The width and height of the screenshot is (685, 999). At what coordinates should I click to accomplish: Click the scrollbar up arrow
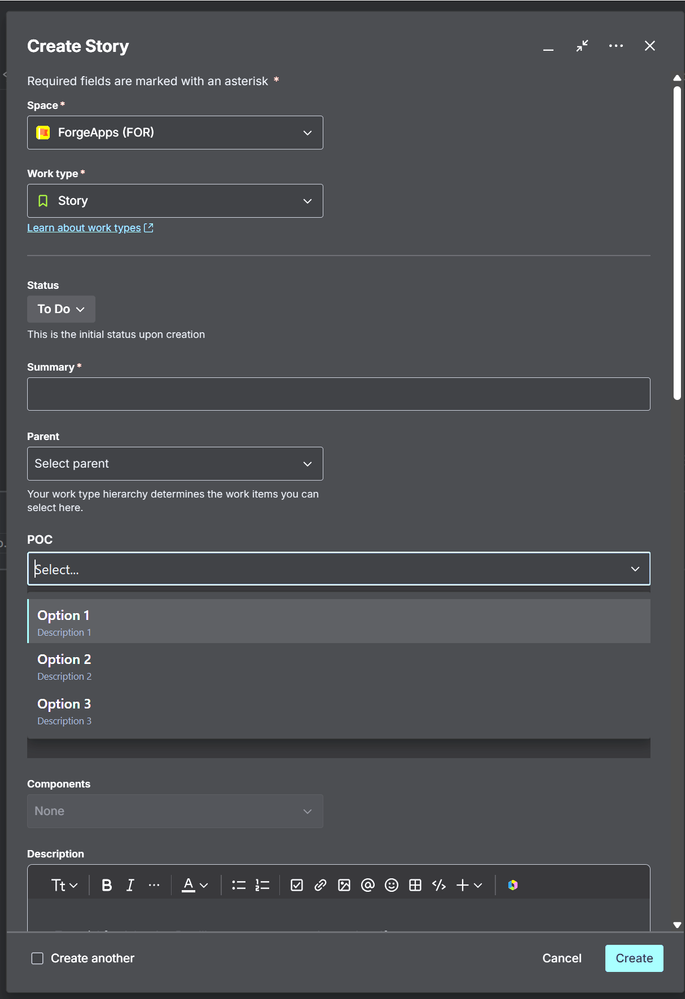pyautogui.click(x=677, y=78)
